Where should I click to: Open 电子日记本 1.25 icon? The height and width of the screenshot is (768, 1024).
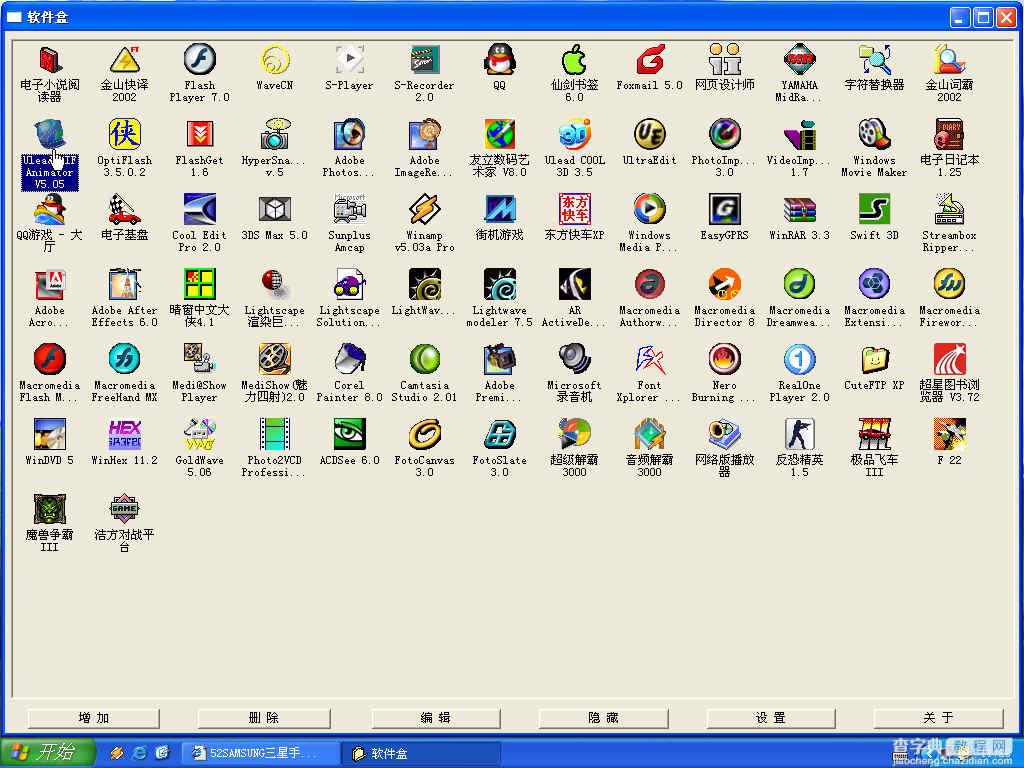950,135
